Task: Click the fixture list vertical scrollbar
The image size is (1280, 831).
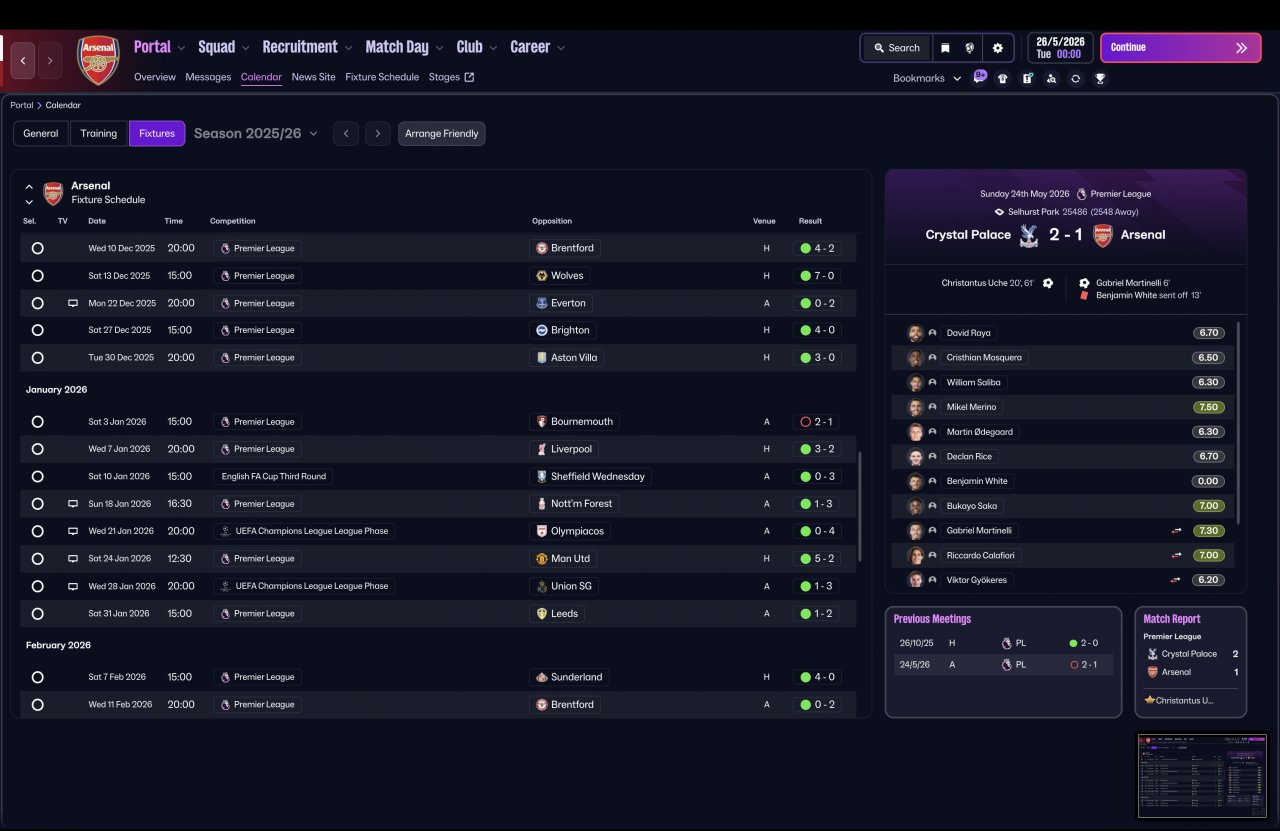Action: [x=860, y=505]
